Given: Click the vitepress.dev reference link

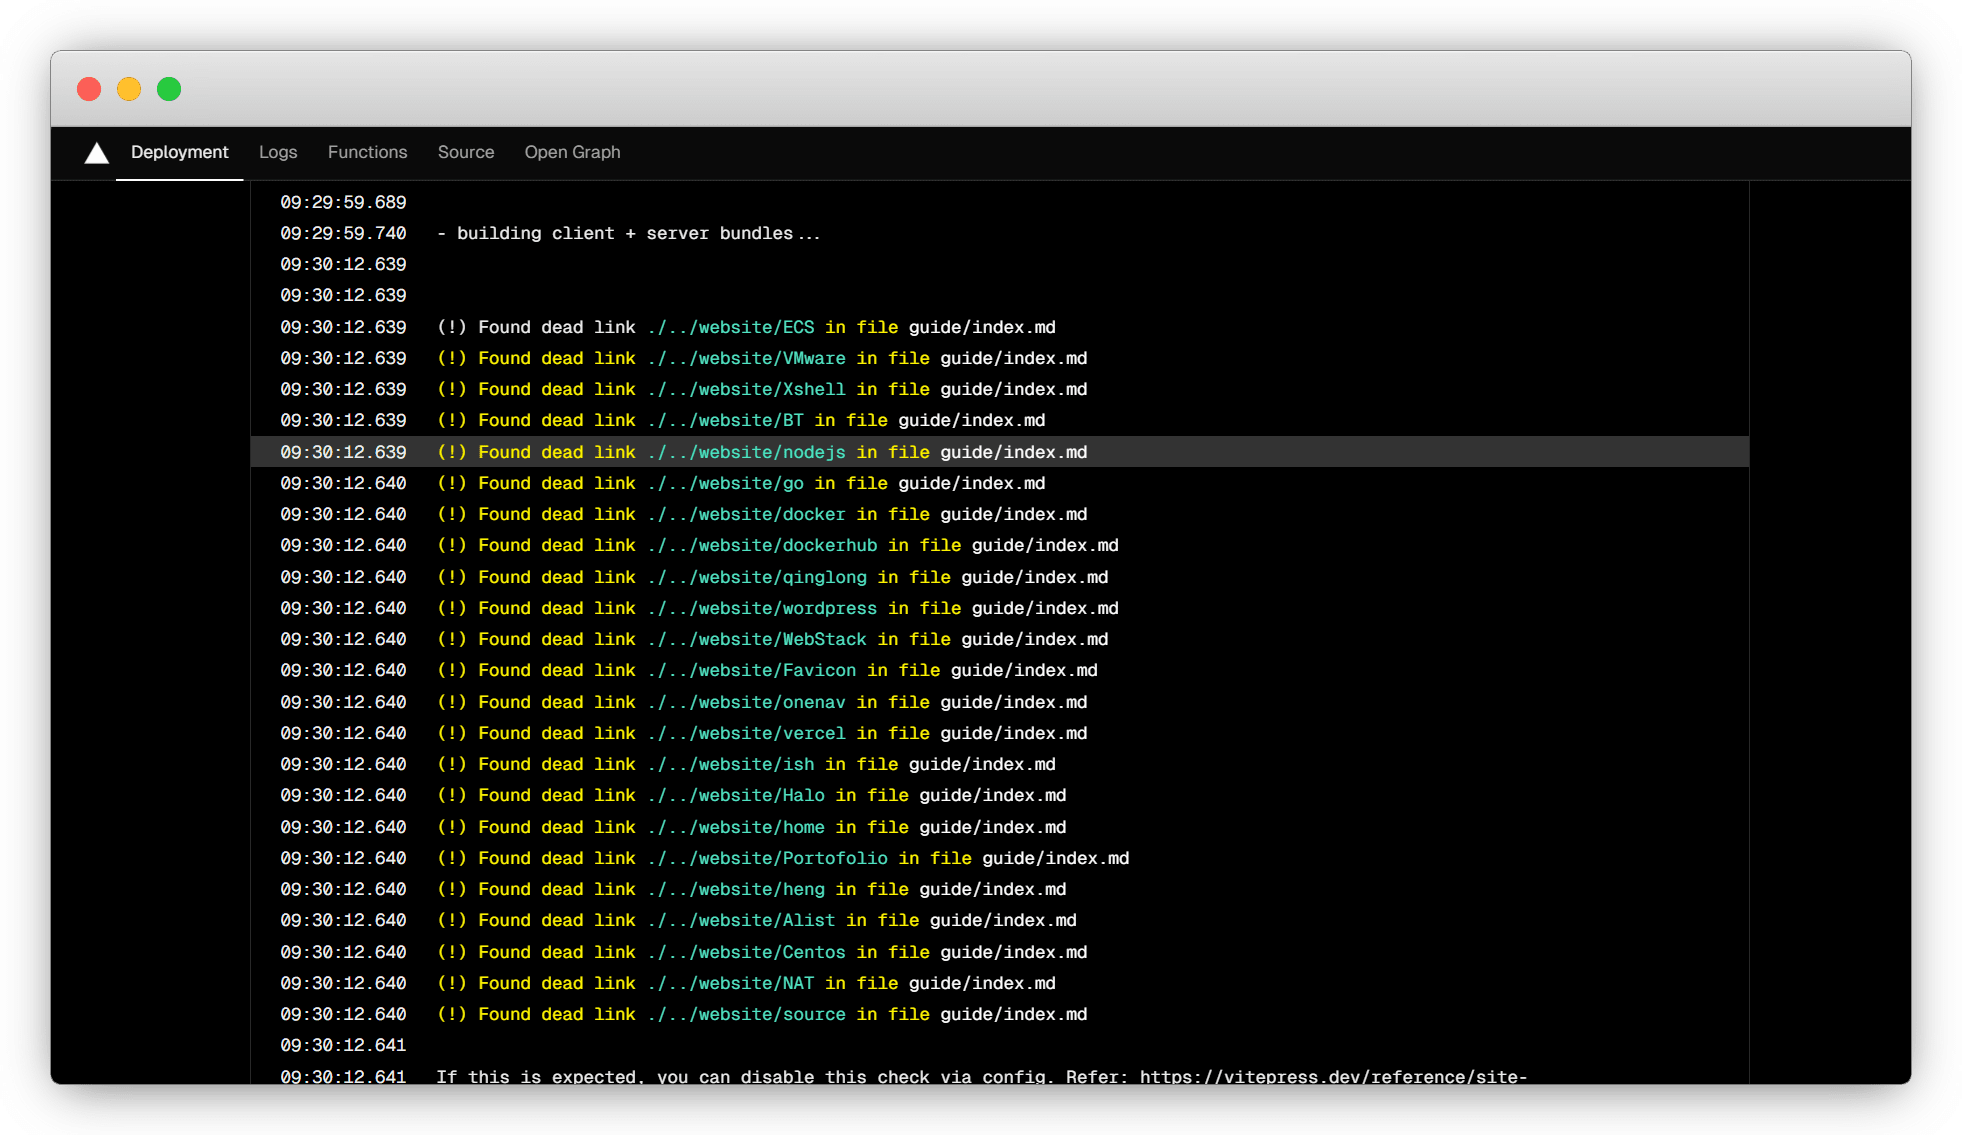Looking at the screenshot, I should pyautogui.click(x=1332, y=1076).
